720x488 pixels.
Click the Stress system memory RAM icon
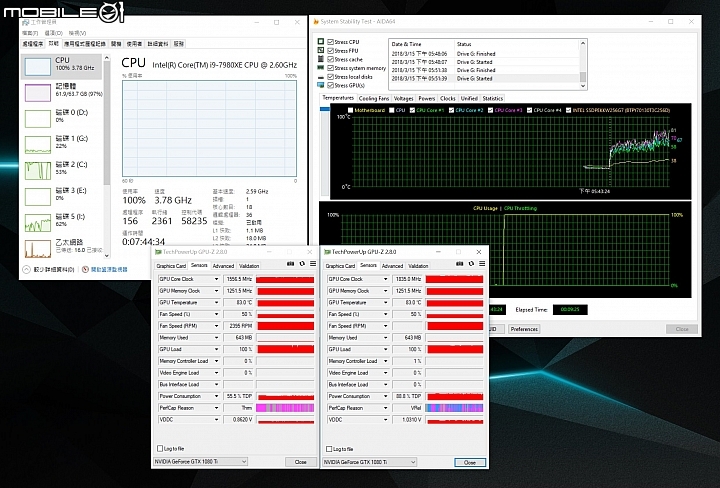click(321, 67)
